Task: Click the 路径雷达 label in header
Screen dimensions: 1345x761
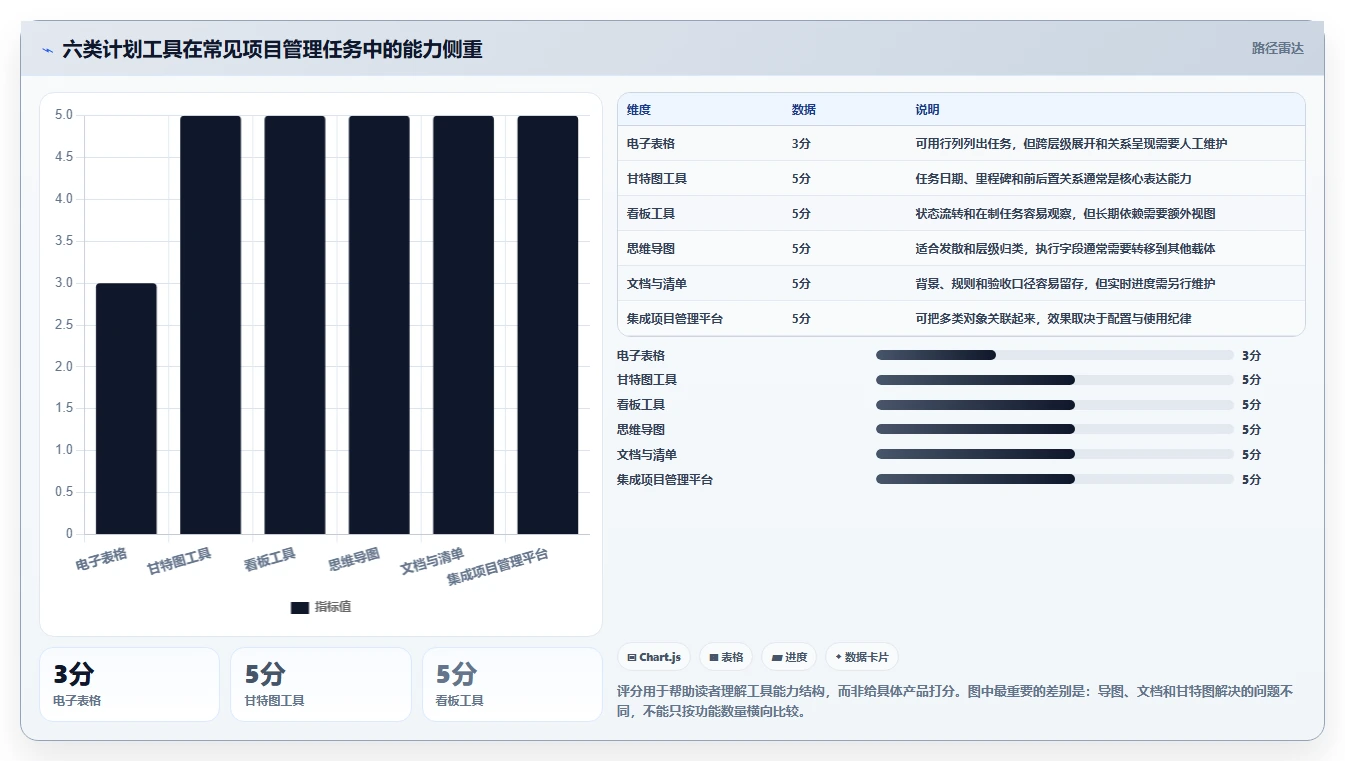Action: pos(1277,48)
